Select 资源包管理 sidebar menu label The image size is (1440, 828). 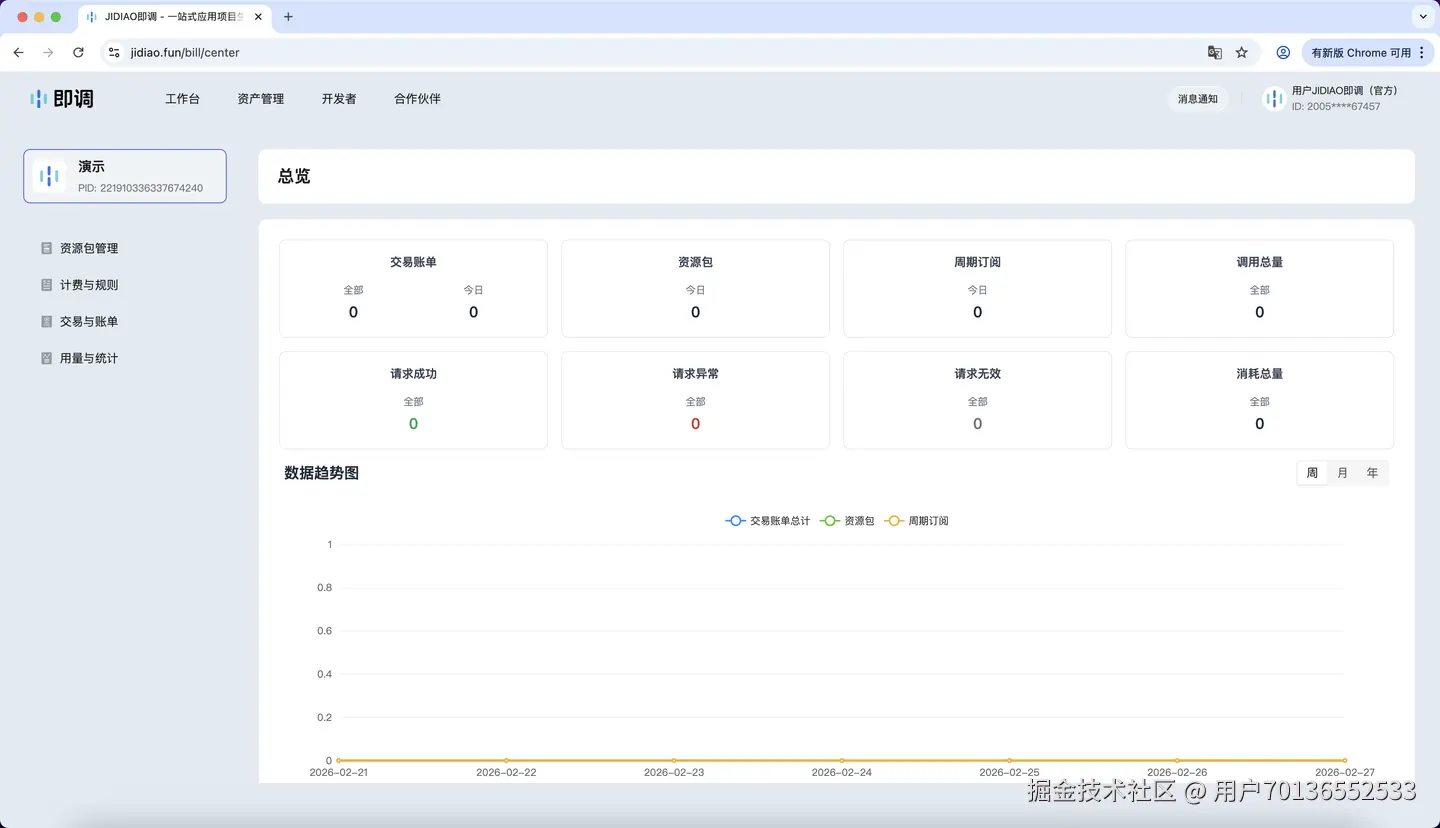tap(89, 248)
